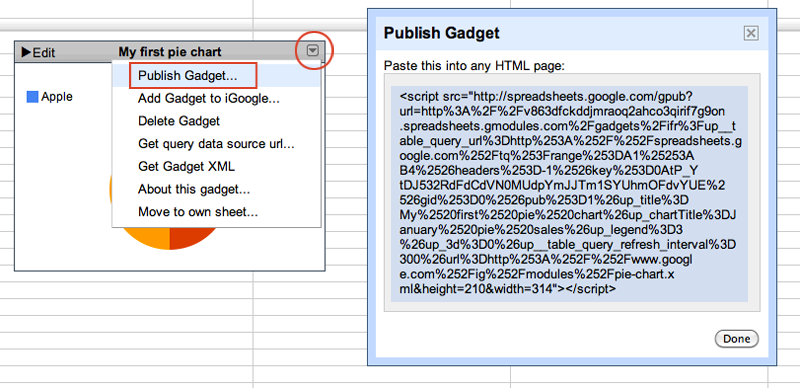Choose Publish Gadget... from menu

point(188,76)
